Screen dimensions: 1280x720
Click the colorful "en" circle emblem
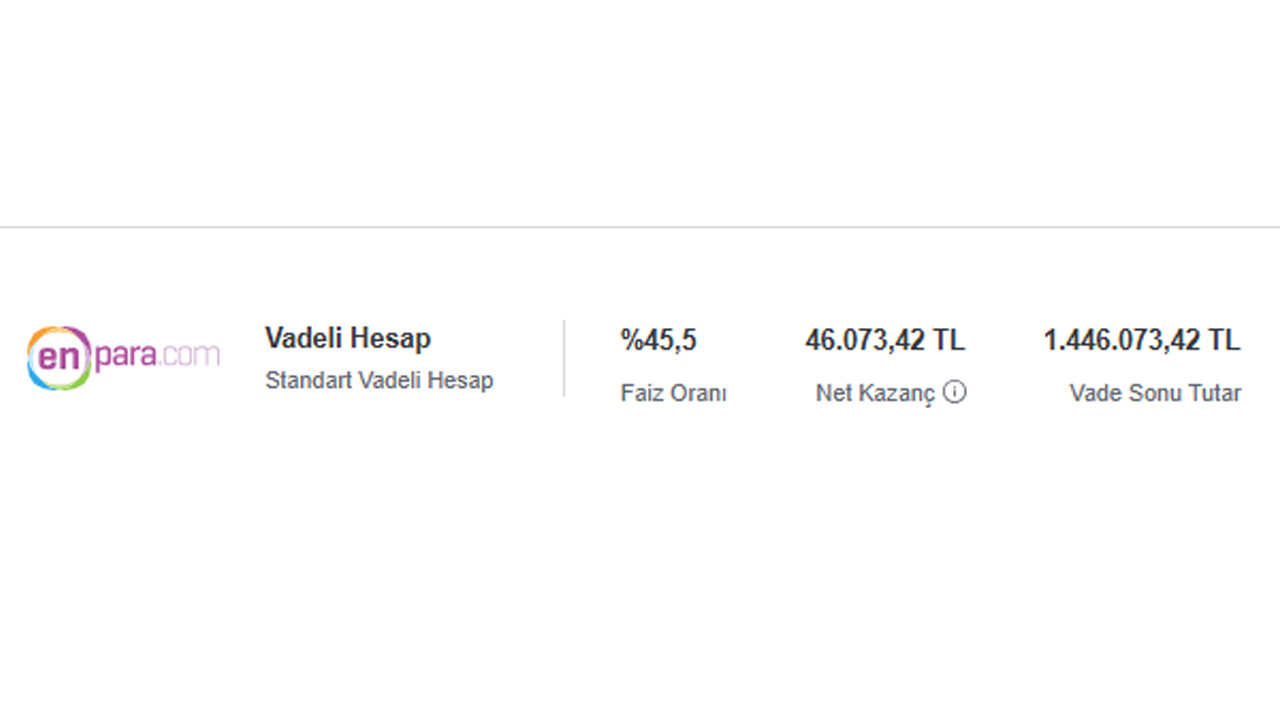pyautogui.click(x=59, y=357)
